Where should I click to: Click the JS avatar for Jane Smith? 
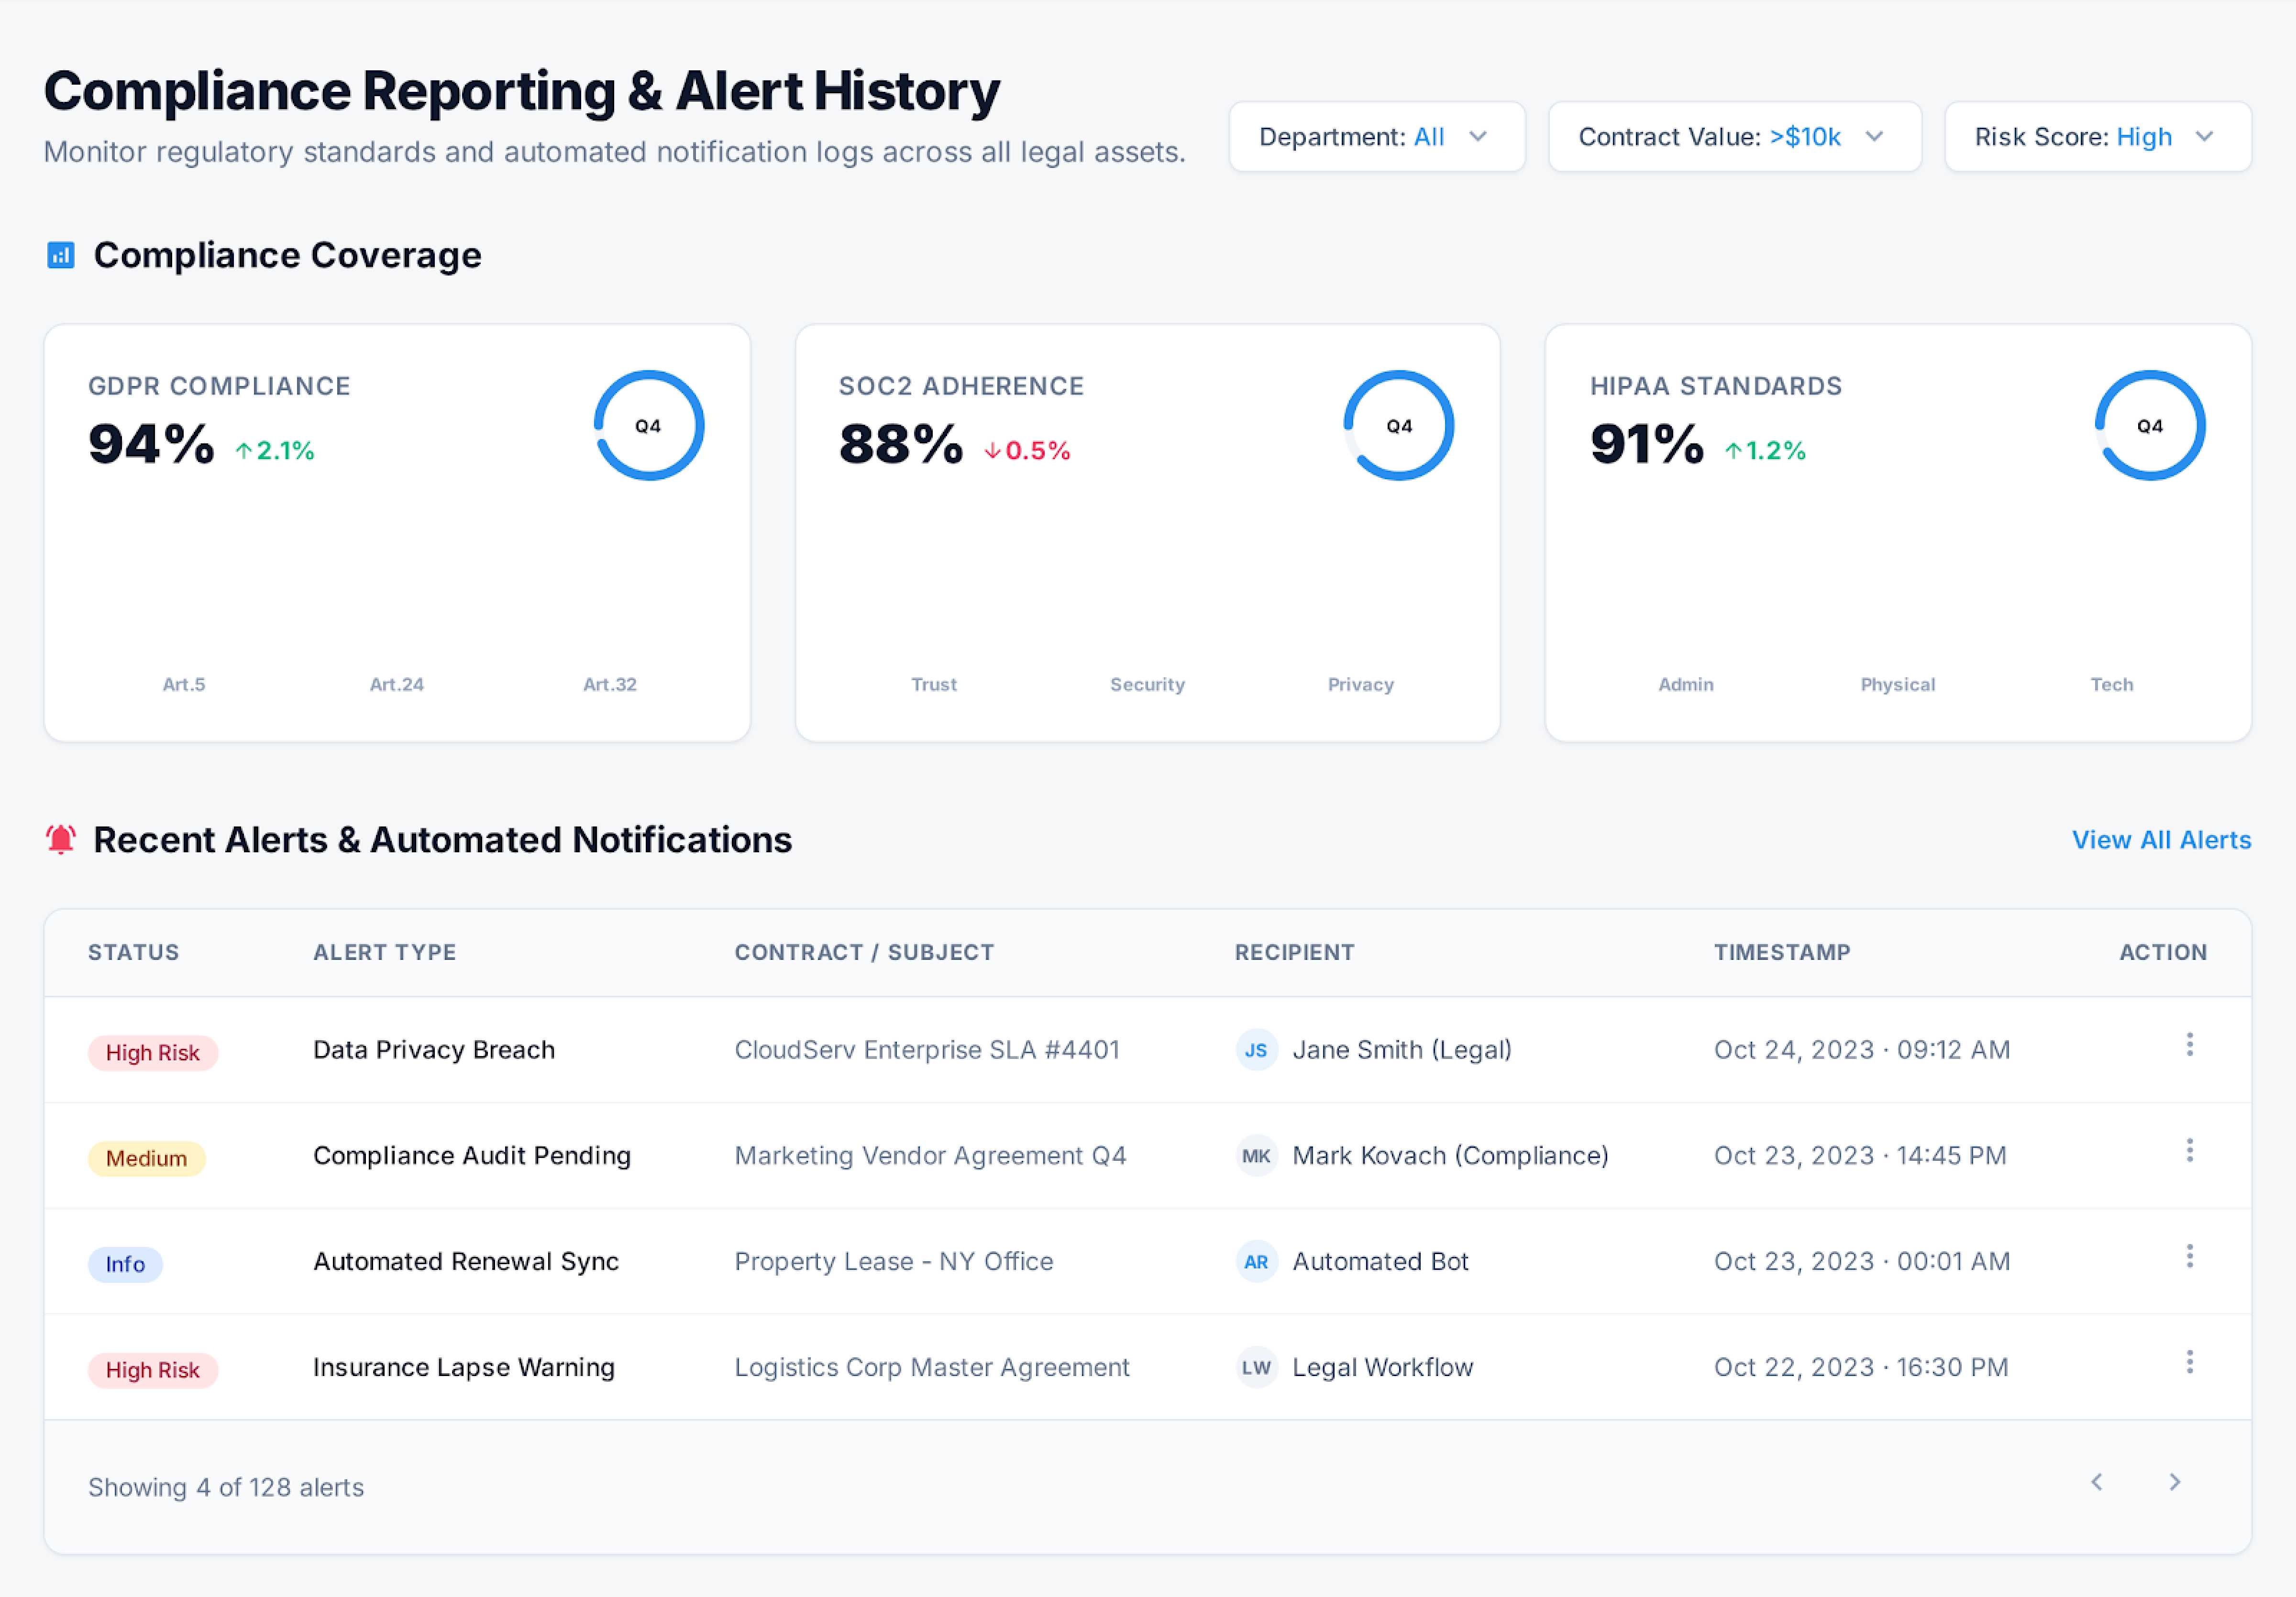[x=1256, y=1050]
